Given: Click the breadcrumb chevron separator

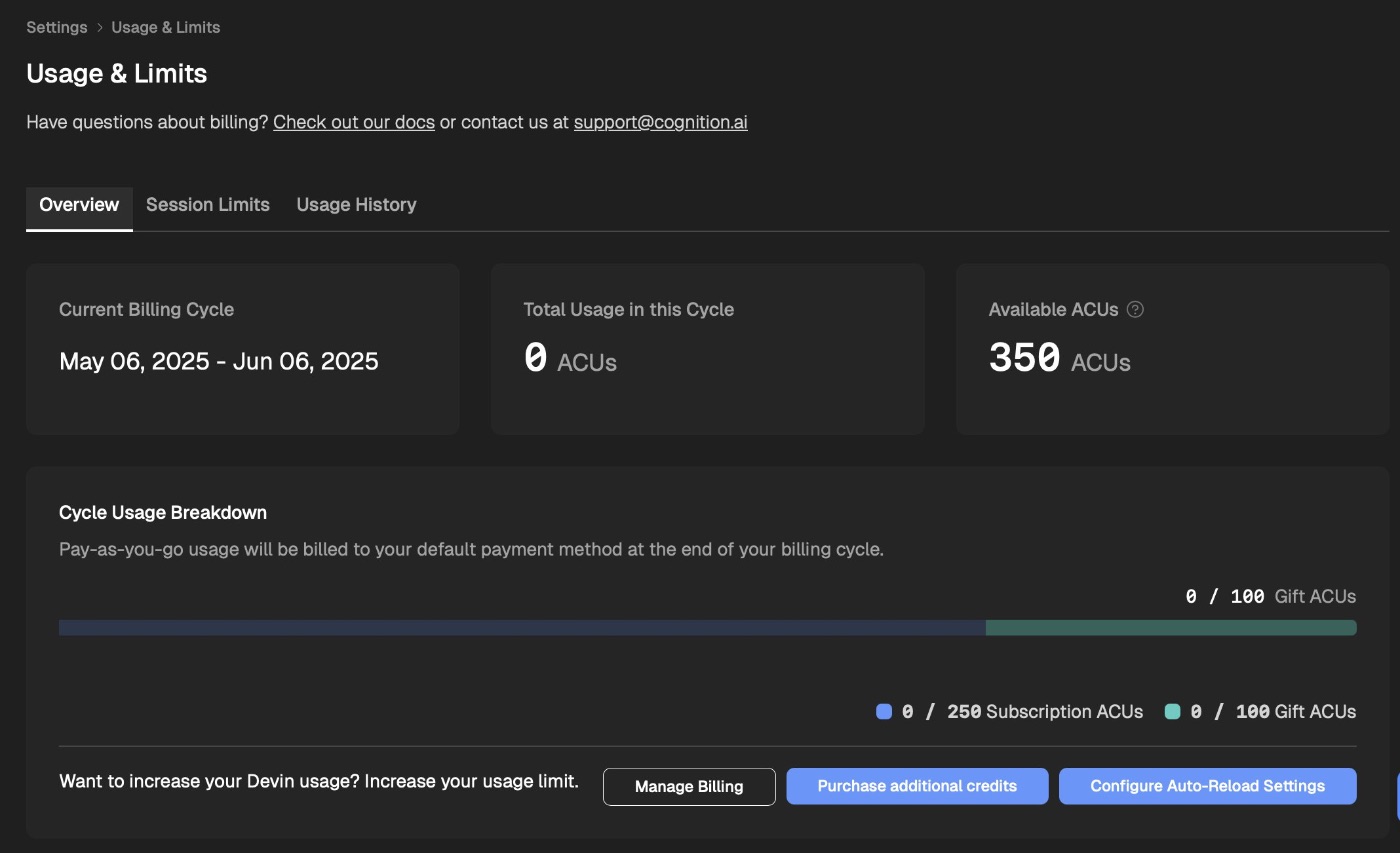Looking at the screenshot, I should 100,28.
